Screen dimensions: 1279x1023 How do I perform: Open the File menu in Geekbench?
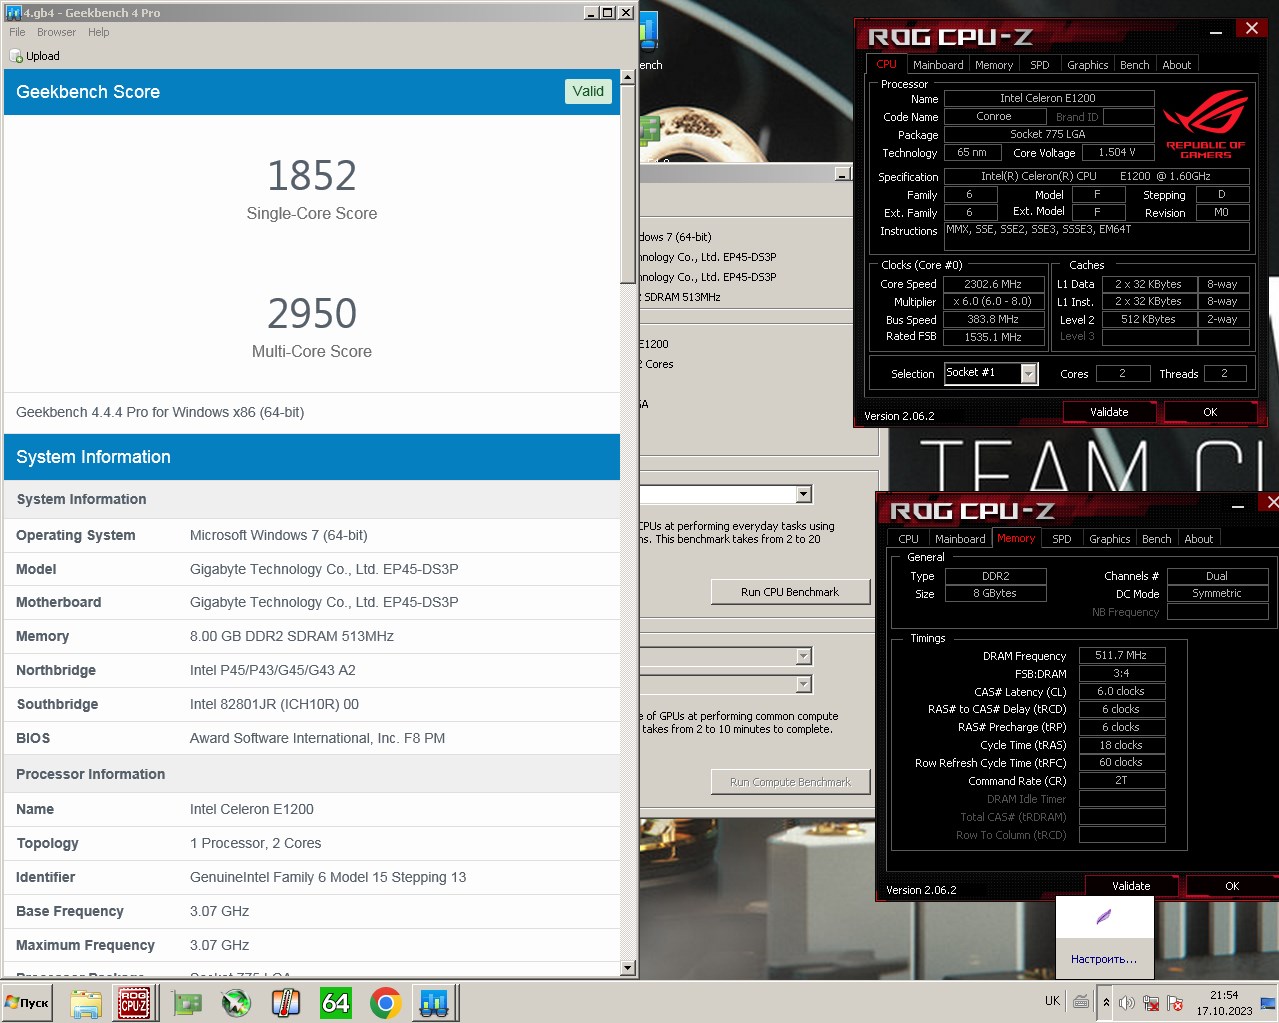coord(18,32)
